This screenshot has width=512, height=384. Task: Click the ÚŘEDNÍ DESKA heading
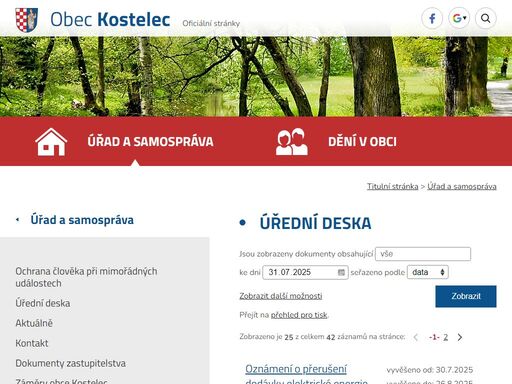pyautogui.click(x=315, y=223)
